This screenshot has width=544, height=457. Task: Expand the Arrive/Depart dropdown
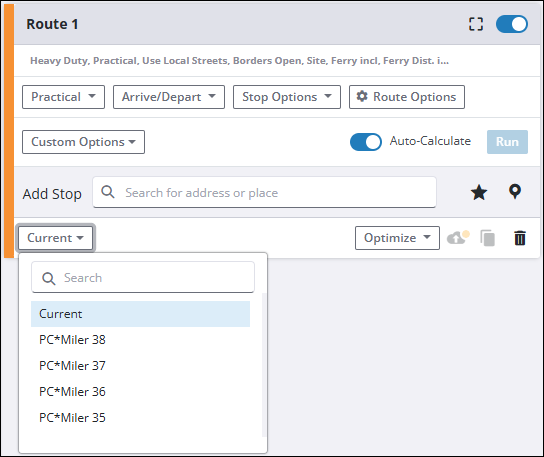[x=169, y=97]
